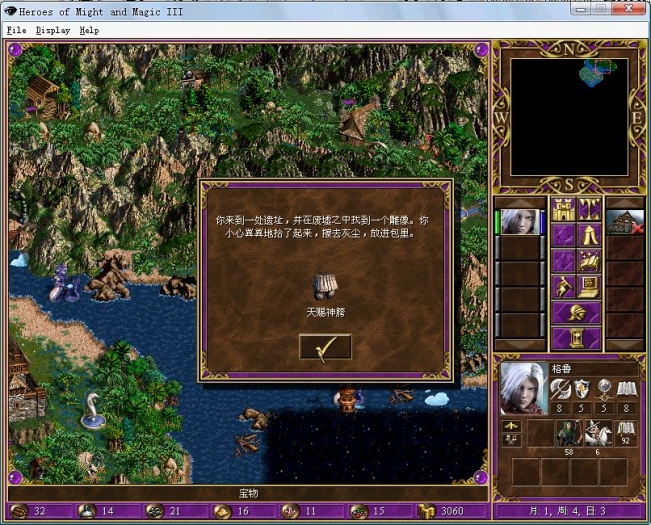Screen dimensions: 651x525
Task: Click the status bar text 宝物
Action: click(248, 493)
